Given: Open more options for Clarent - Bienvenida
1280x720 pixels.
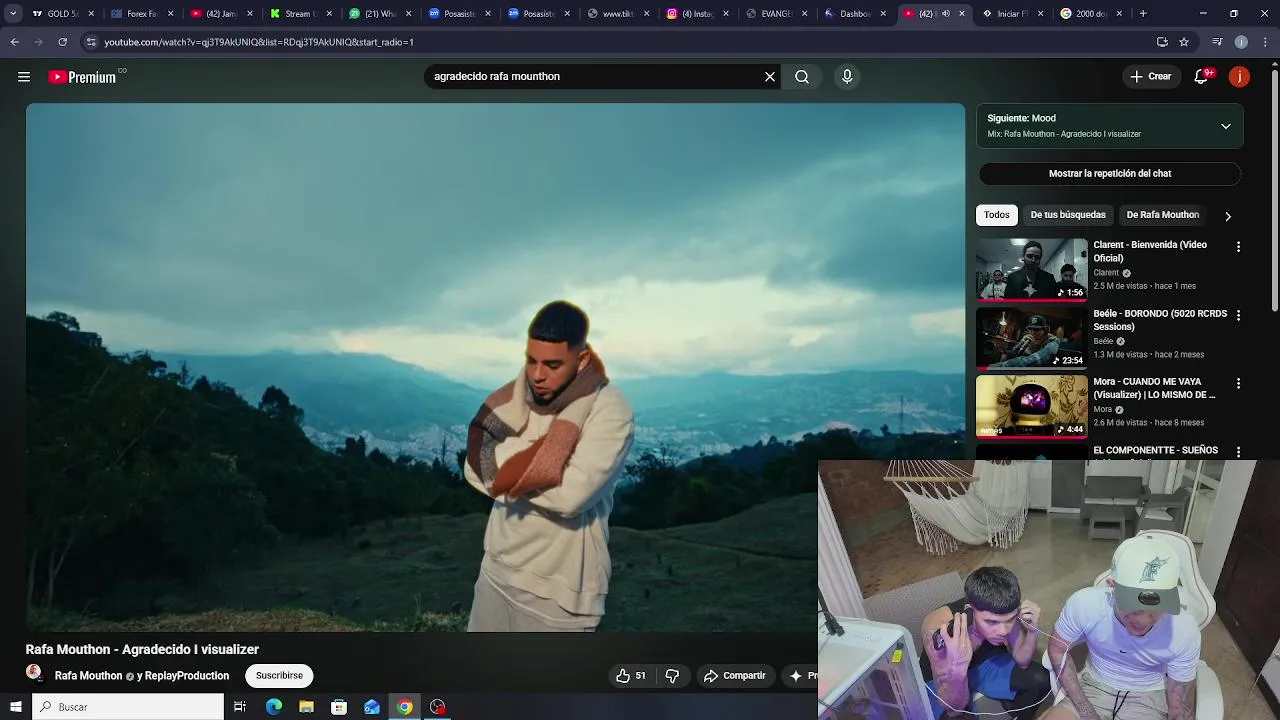Looking at the screenshot, I should (x=1238, y=247).
